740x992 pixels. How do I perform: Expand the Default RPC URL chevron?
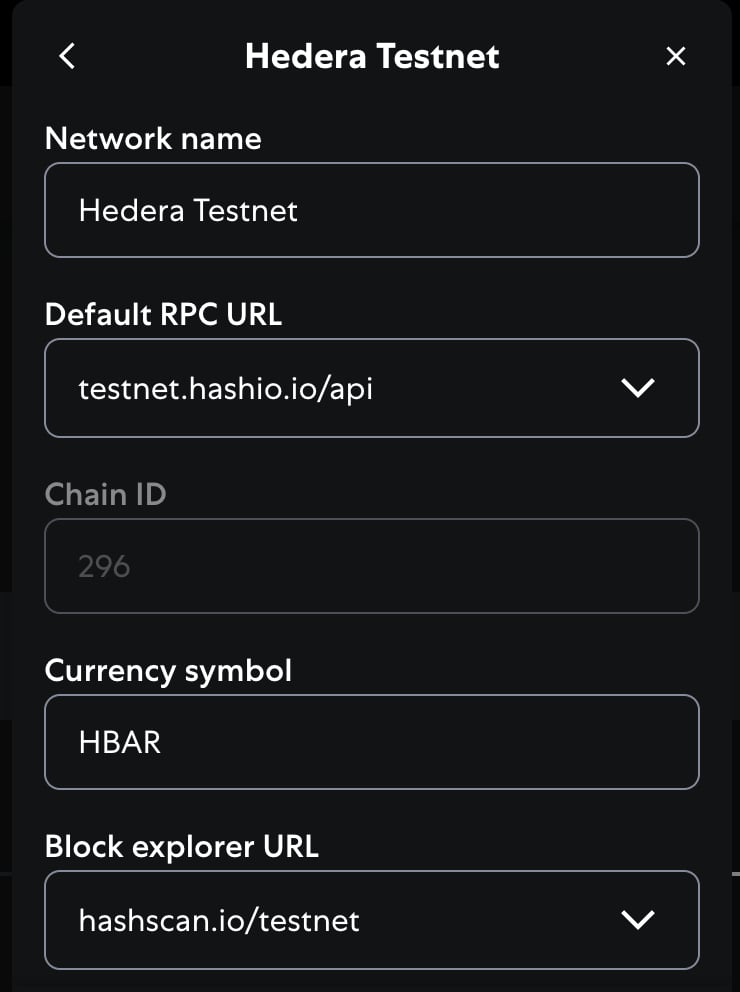[638, 388]
